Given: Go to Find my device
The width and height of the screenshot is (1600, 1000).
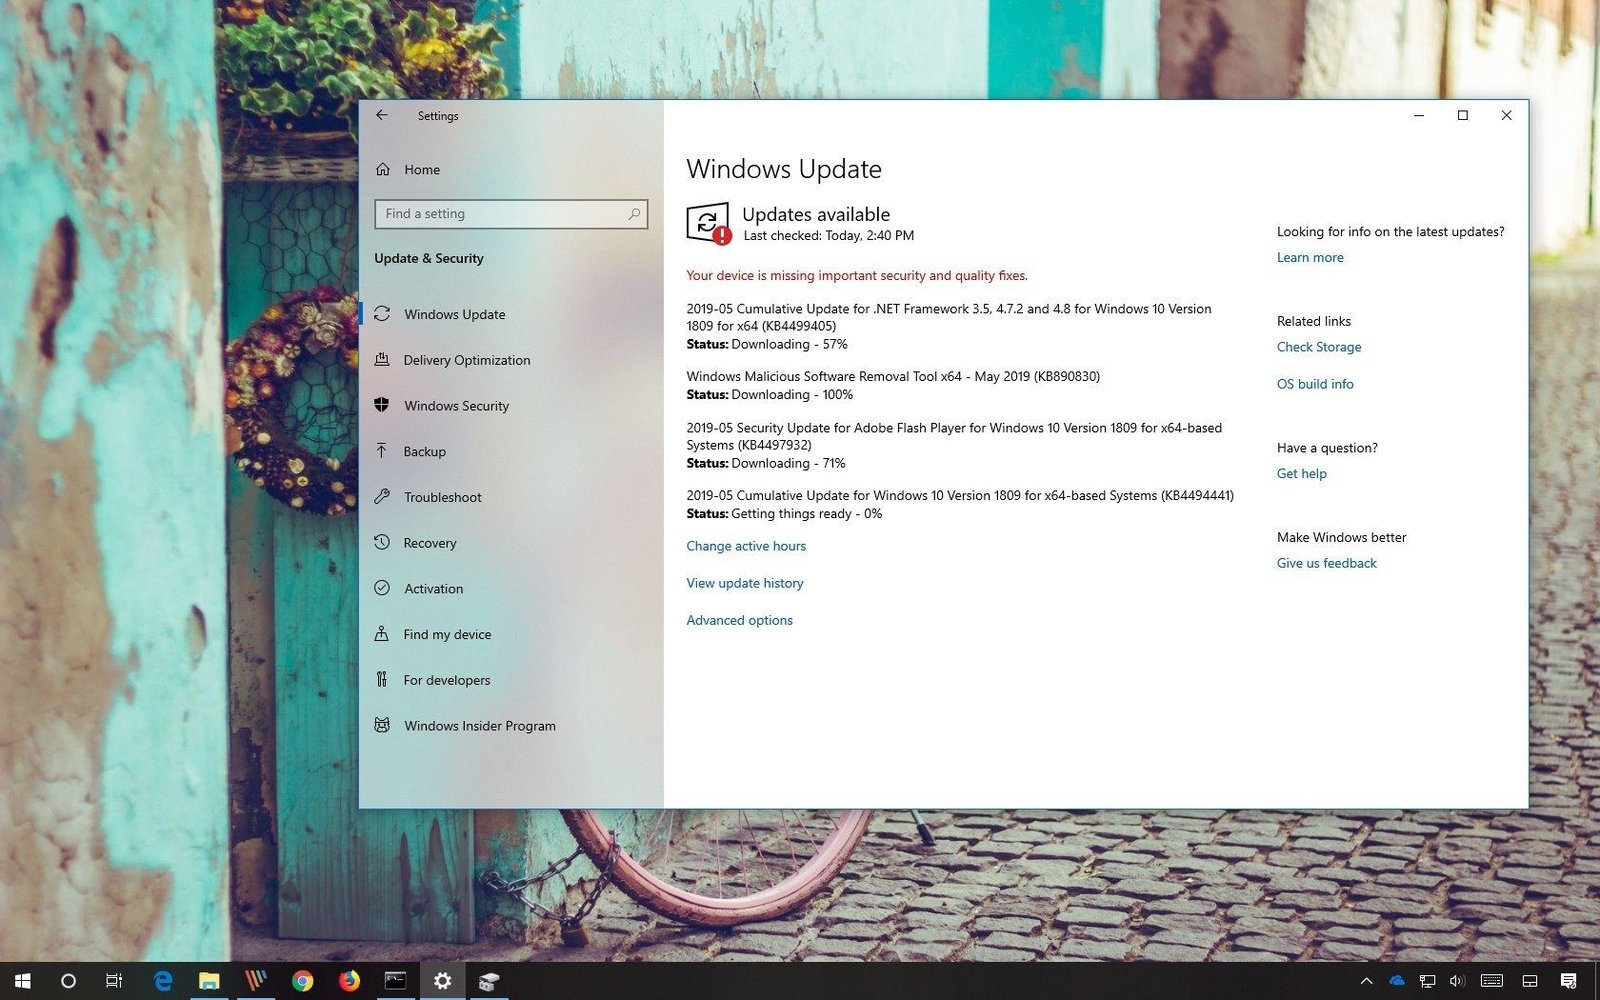Looking at the screenshot, I should [447, 635].
